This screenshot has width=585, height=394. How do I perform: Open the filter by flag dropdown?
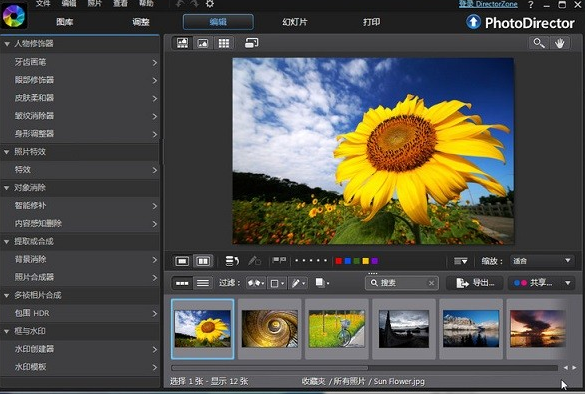(x=256, y=283)
